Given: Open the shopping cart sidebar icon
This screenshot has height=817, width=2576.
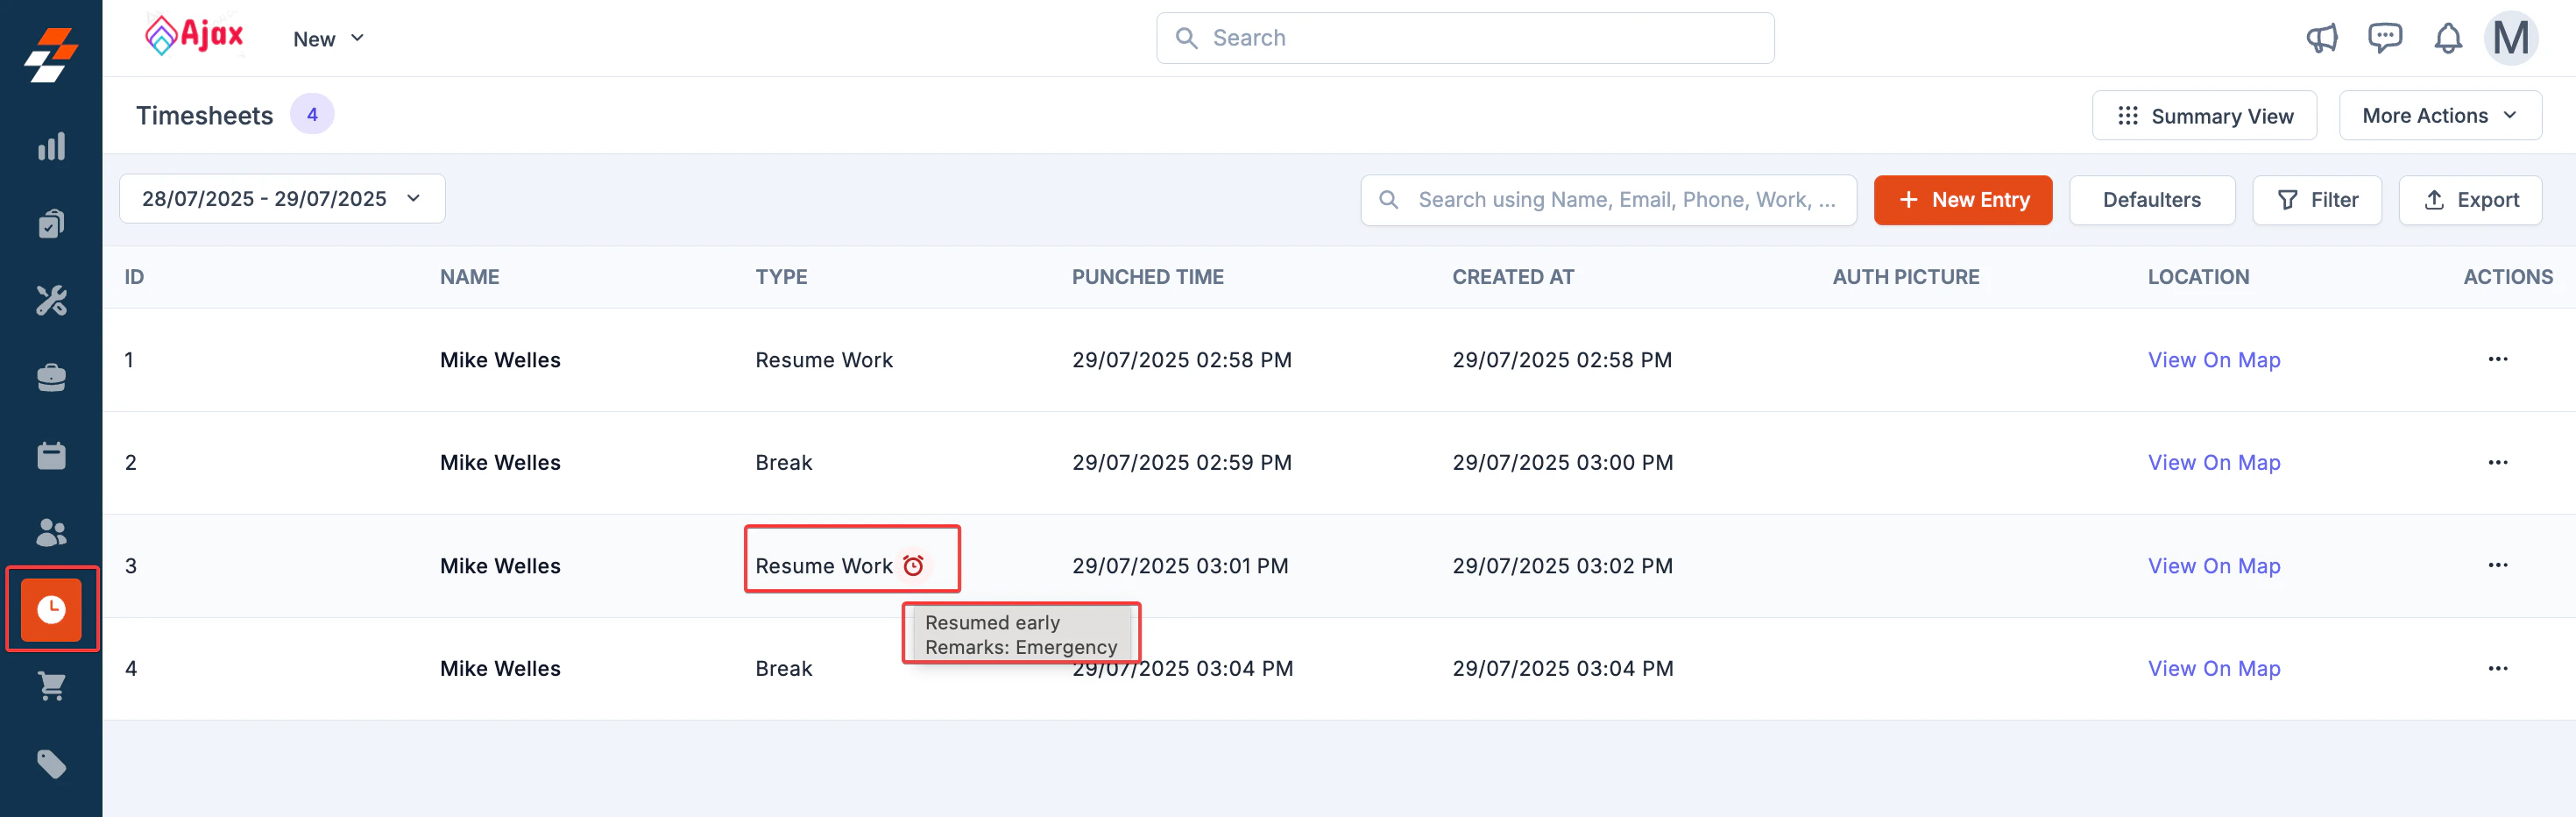Looking at the screenshot, I should coord(51,686).
